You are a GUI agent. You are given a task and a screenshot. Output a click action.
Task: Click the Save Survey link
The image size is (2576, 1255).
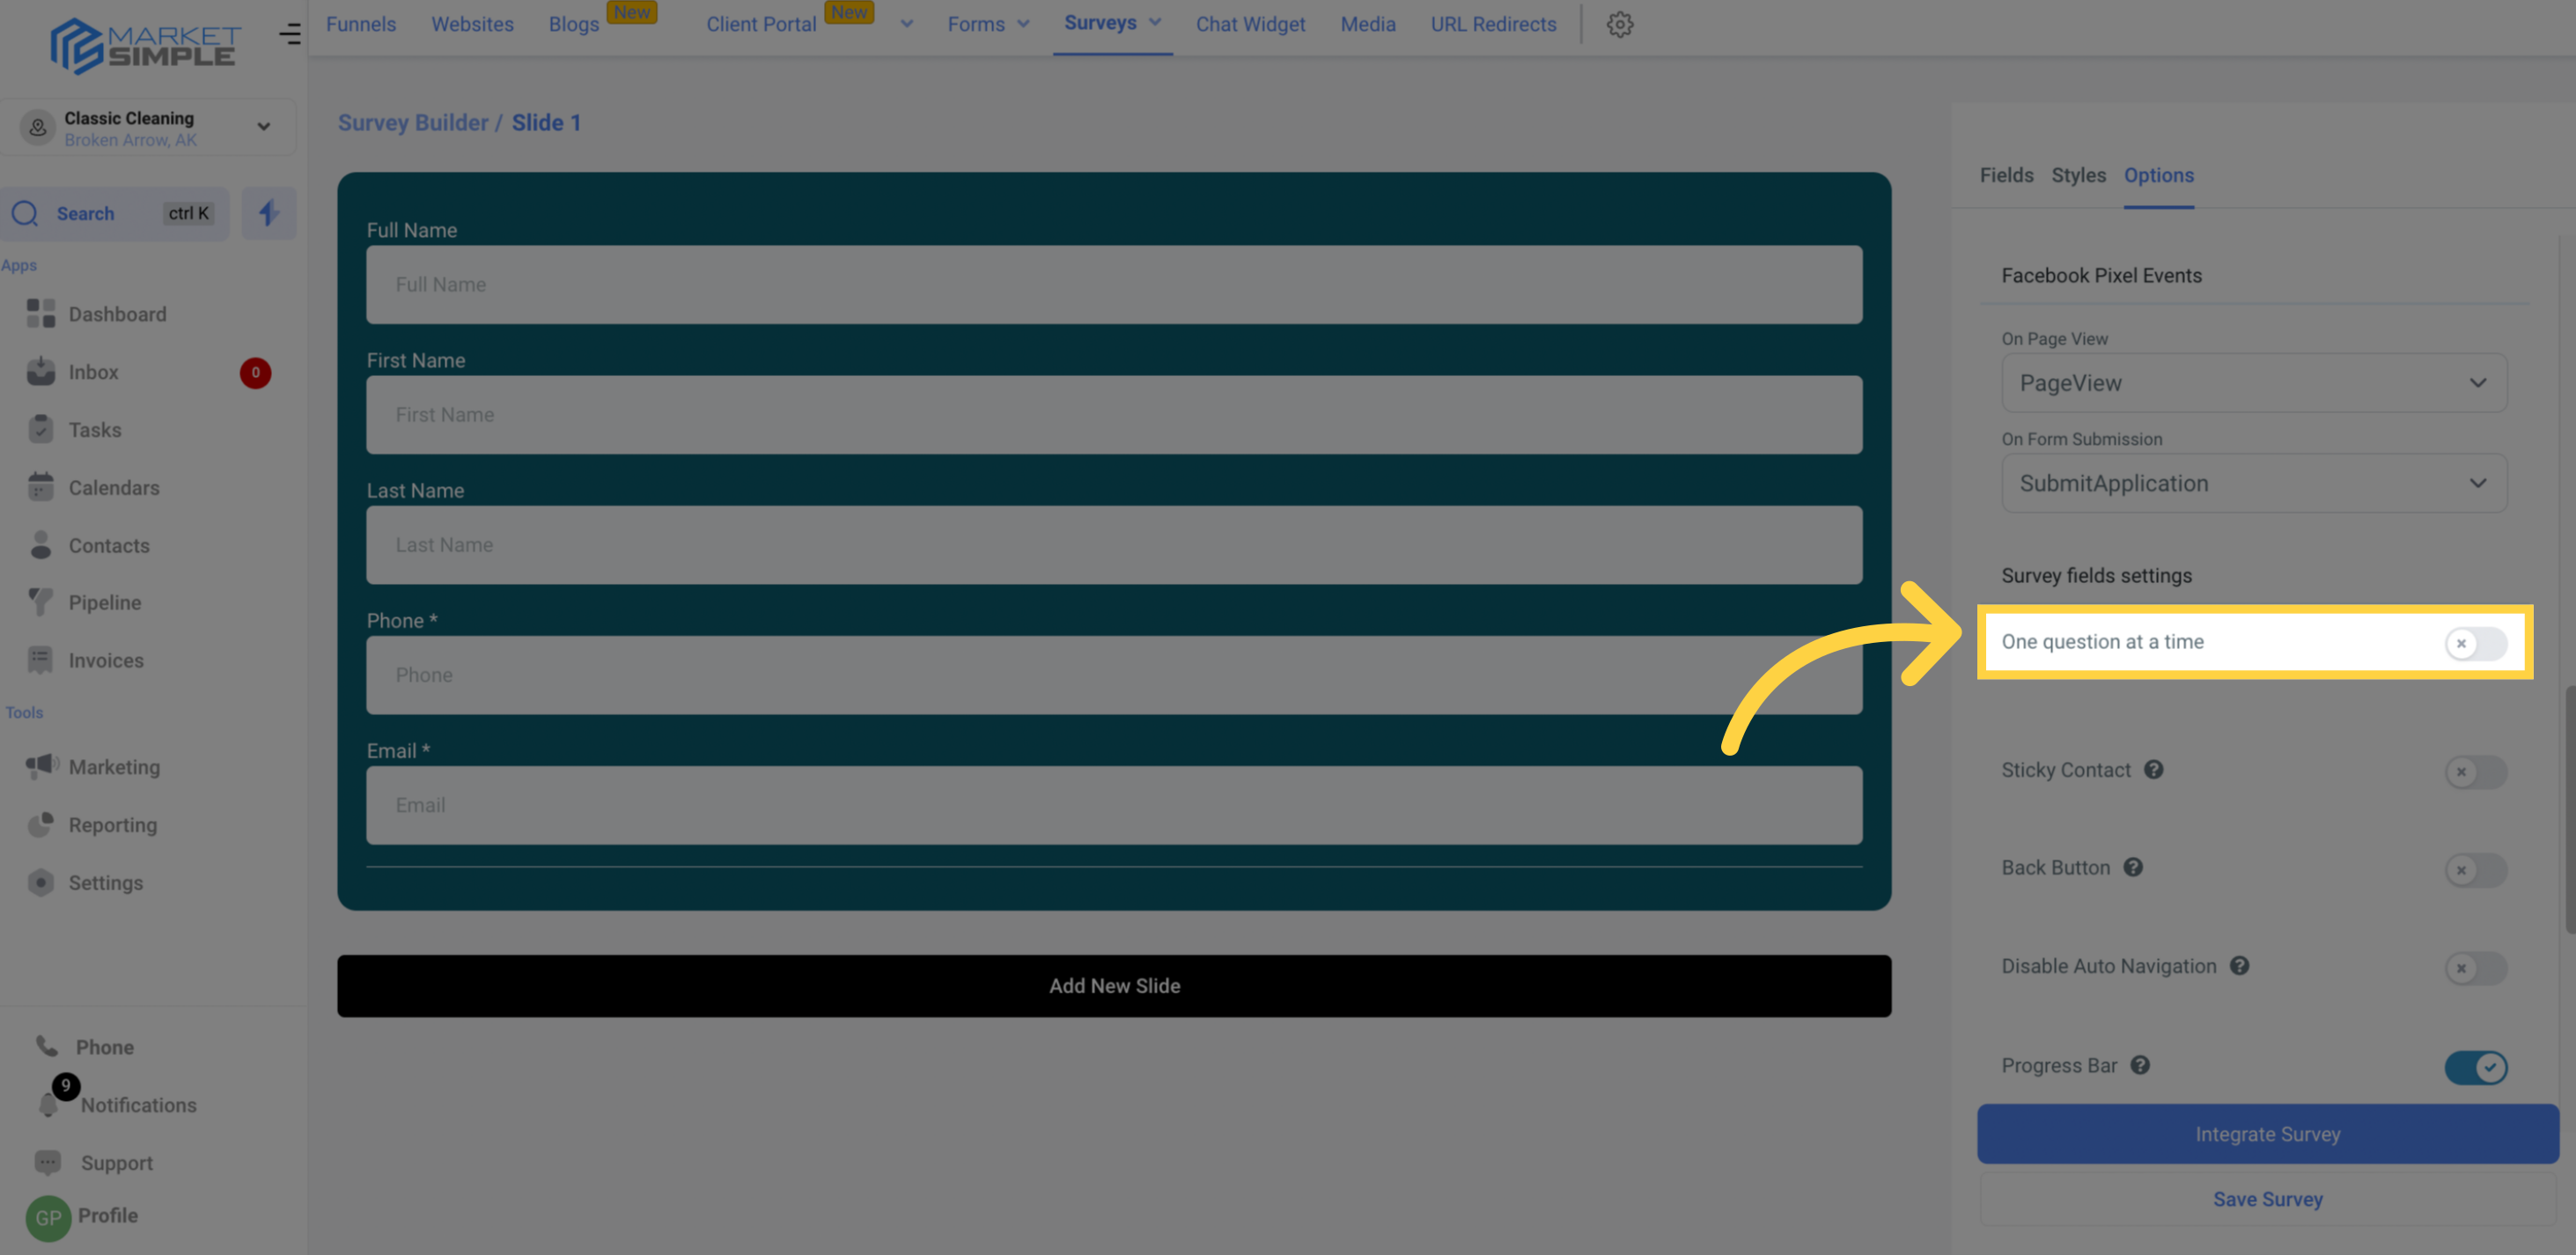pyautogui.click(x=2267, y=1200)
